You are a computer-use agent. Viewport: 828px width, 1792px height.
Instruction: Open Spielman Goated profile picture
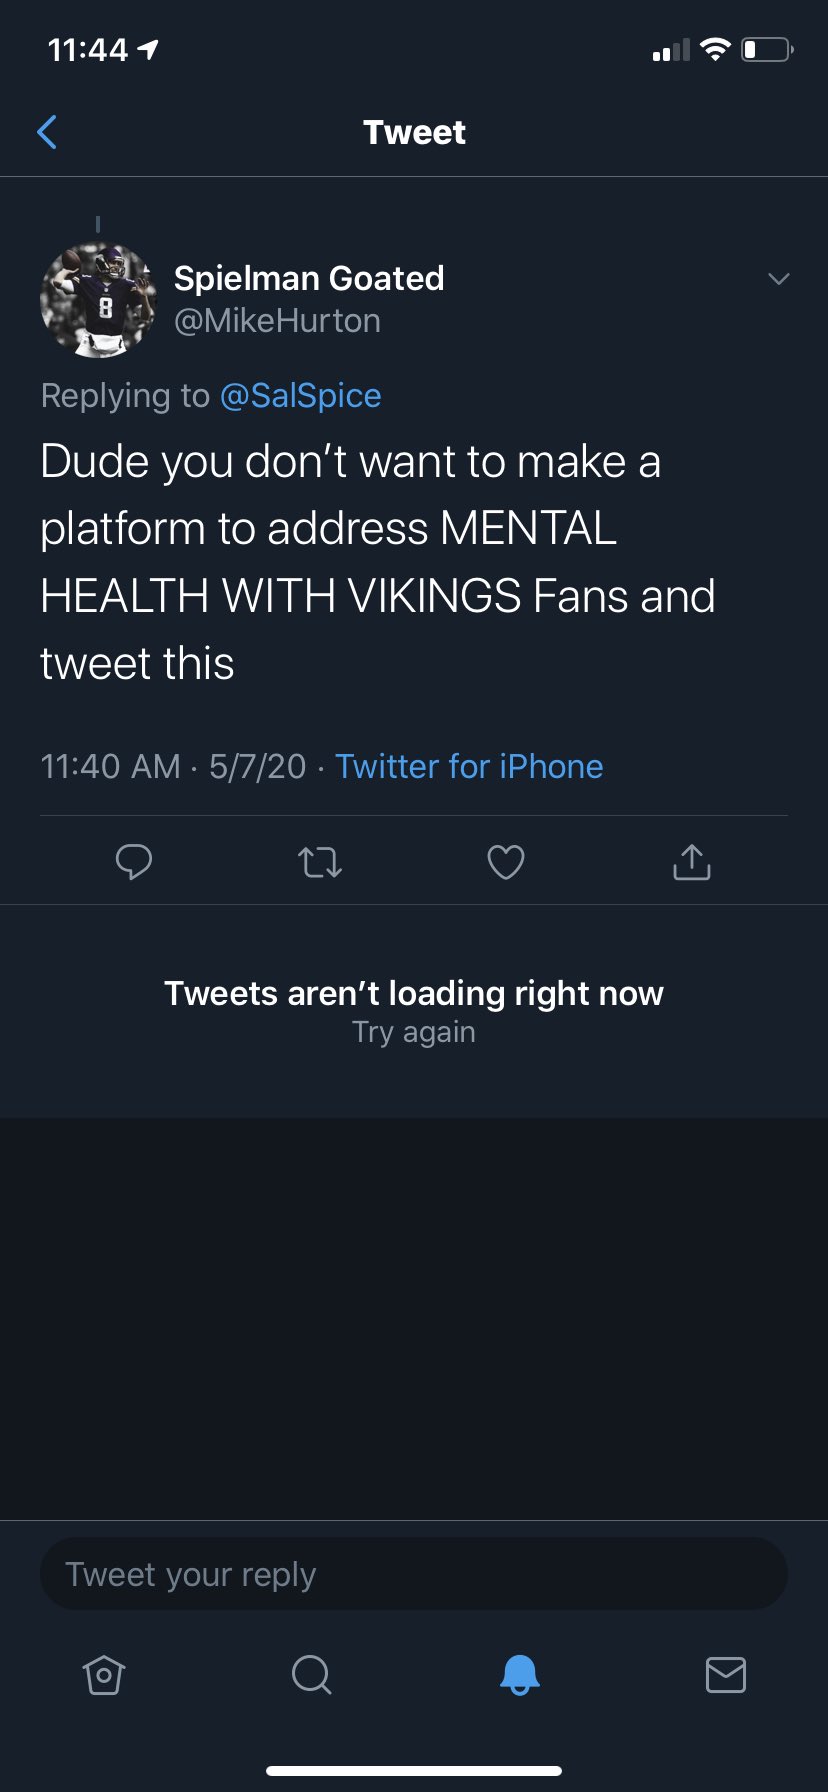coord(98,300)
